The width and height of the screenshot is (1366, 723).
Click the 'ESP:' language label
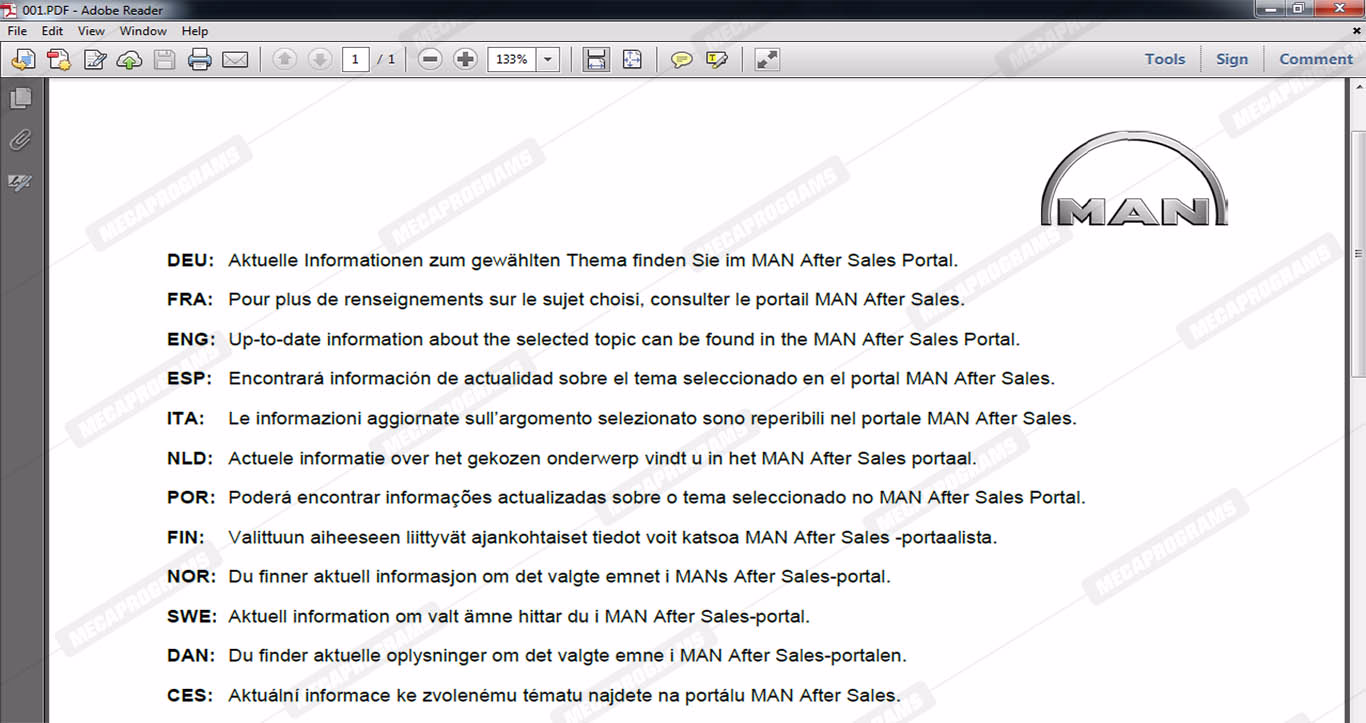click(190, 379)
